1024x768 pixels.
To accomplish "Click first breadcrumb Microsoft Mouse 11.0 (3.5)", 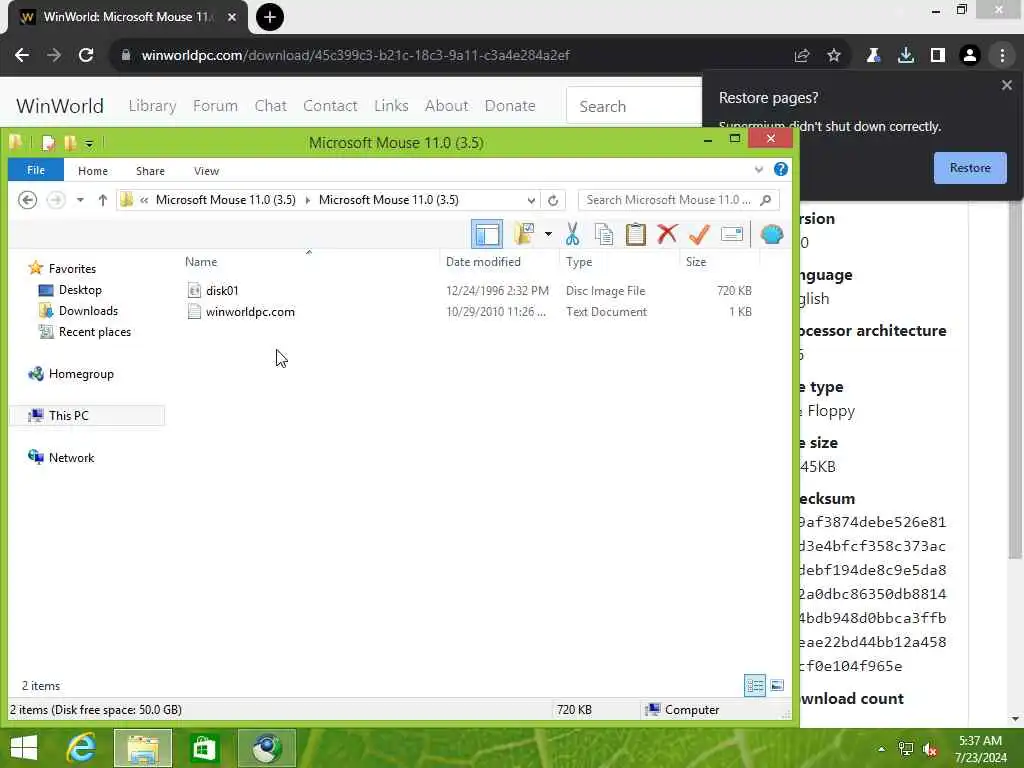I will (x=225, y=200).
